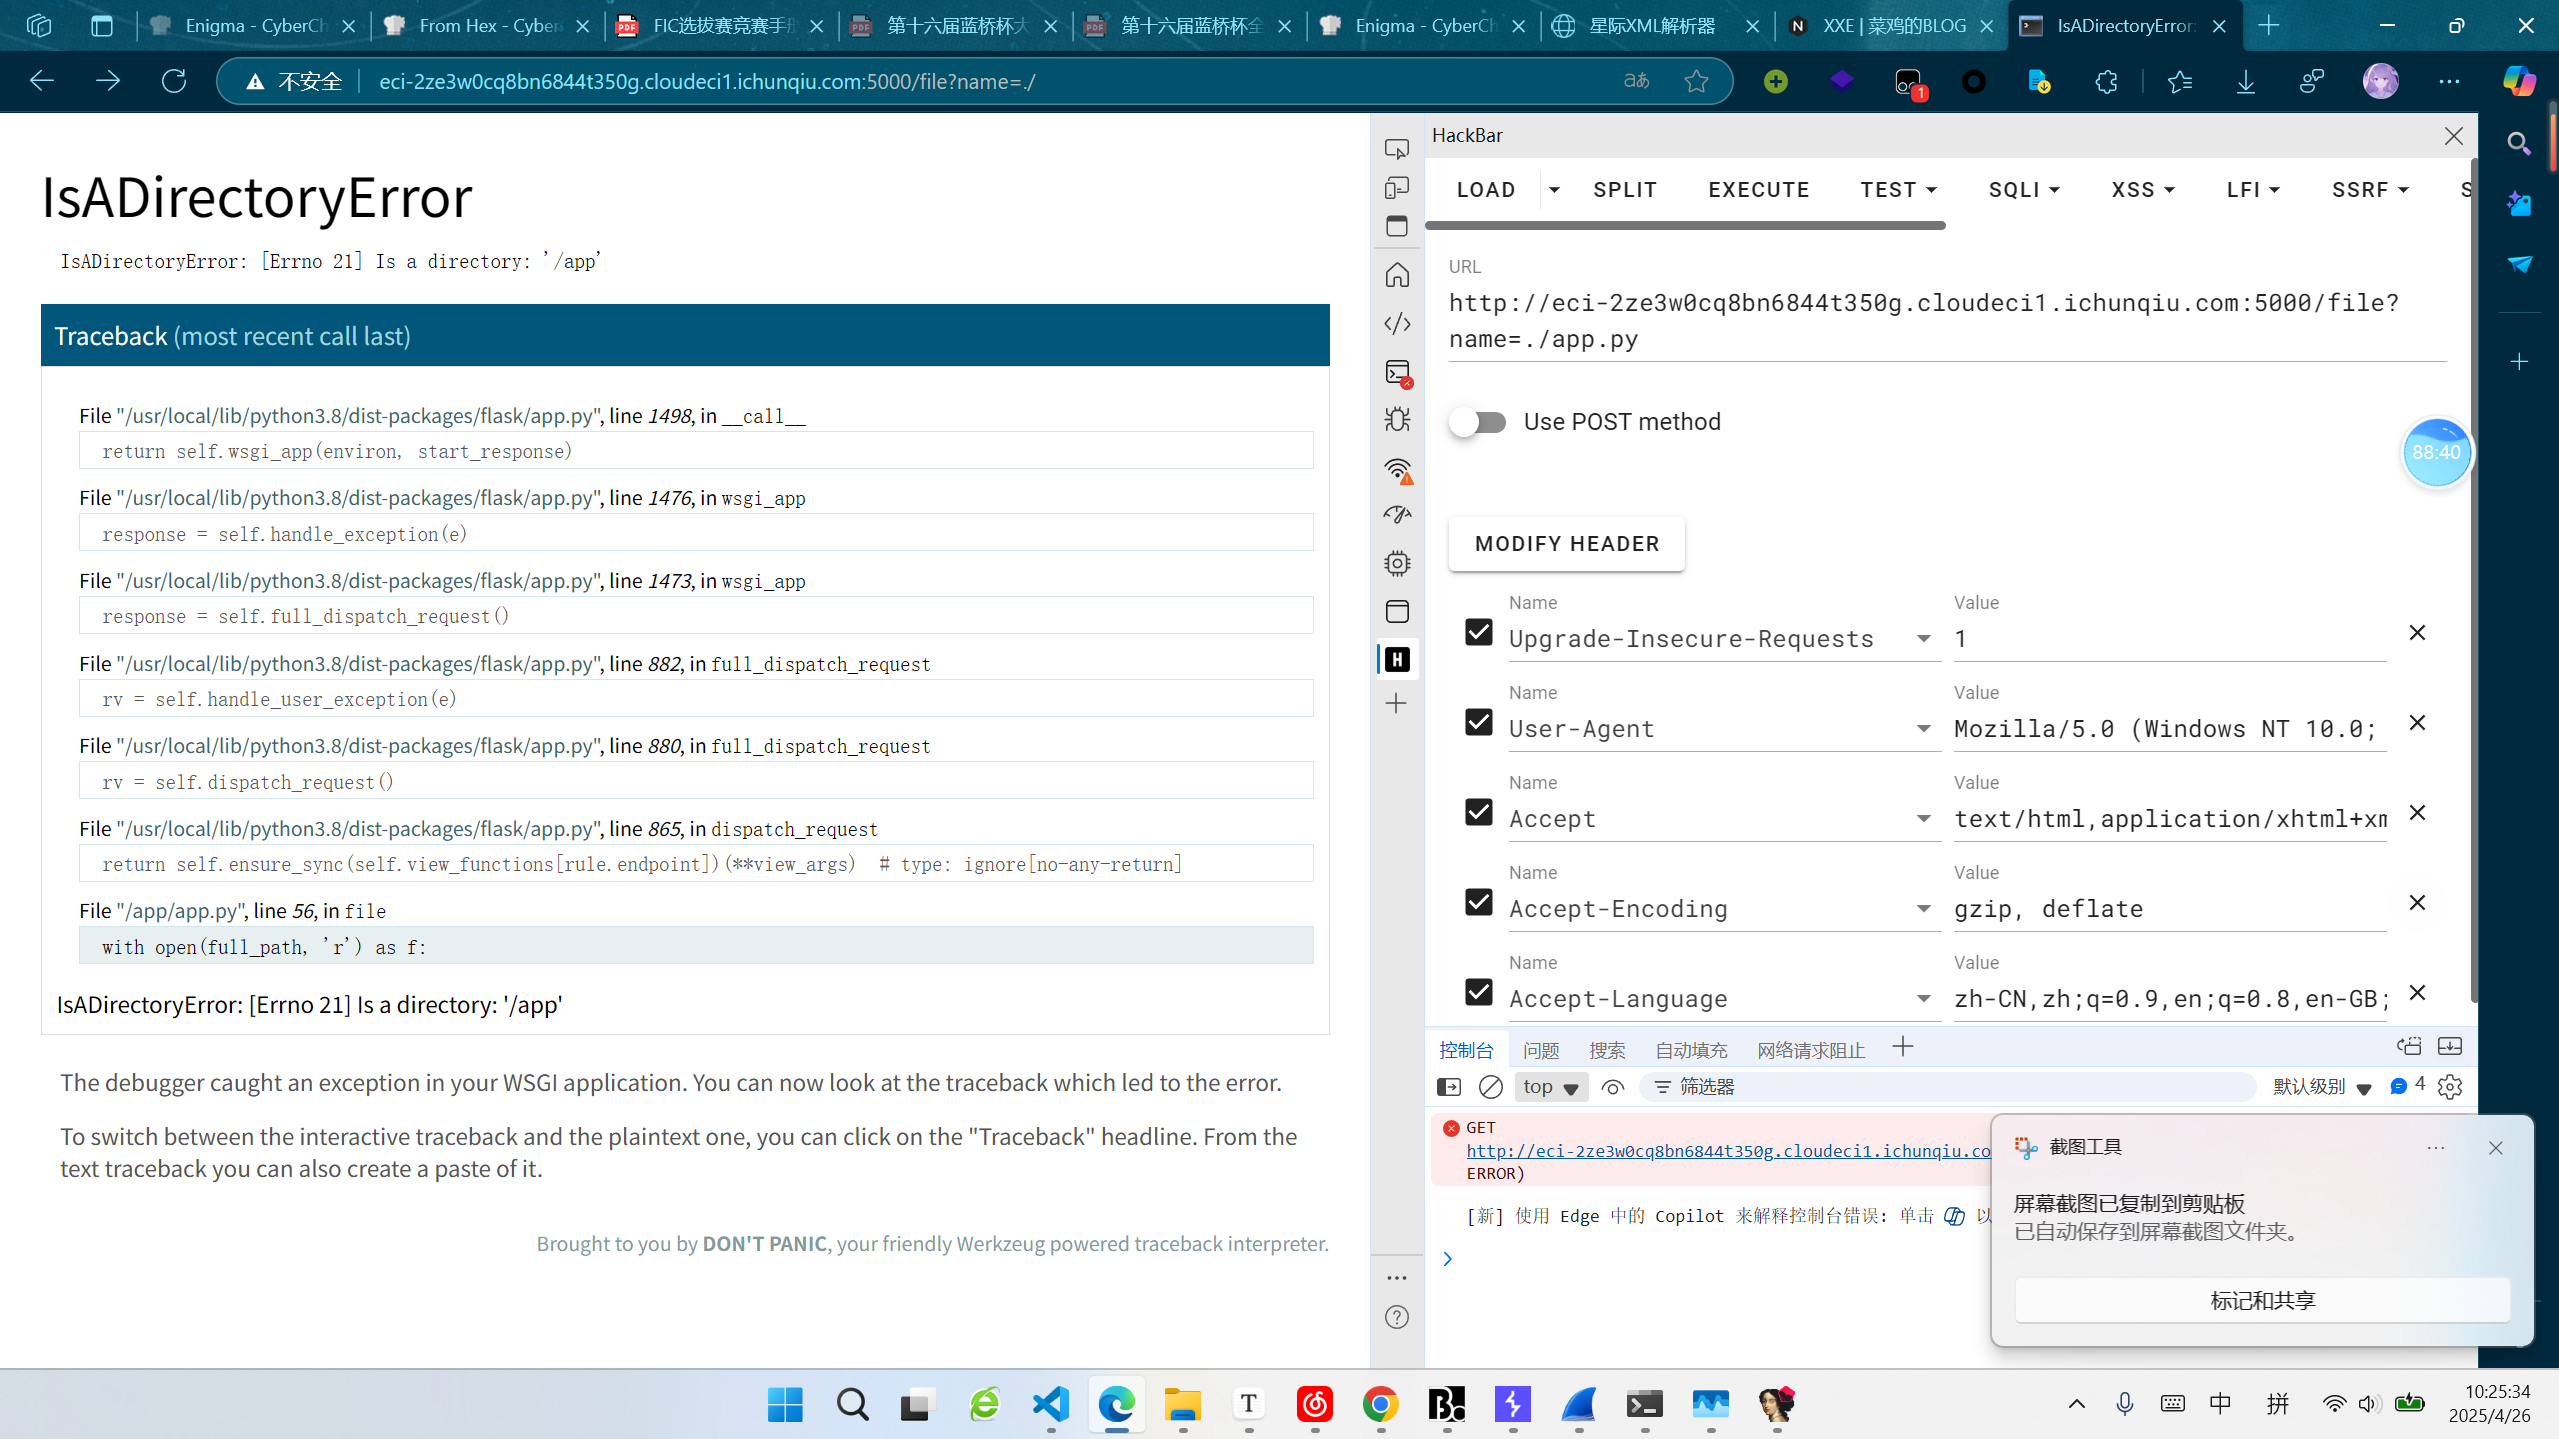Toggle the Use POST method switch
Screen dimensions: 2559x1439
click(1478, 422)
